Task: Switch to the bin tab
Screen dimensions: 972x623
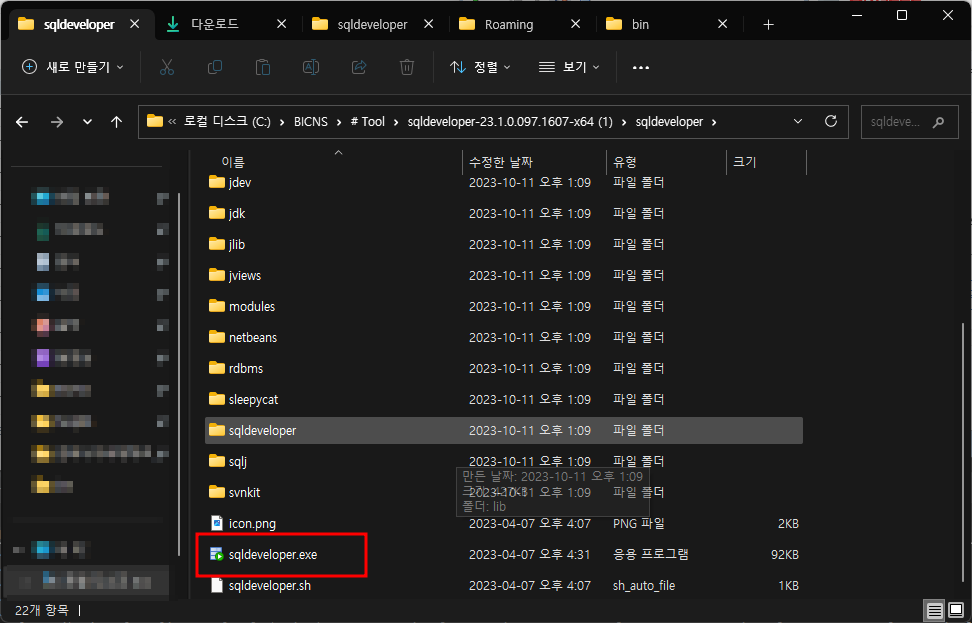Action: (x=640, y=25)
